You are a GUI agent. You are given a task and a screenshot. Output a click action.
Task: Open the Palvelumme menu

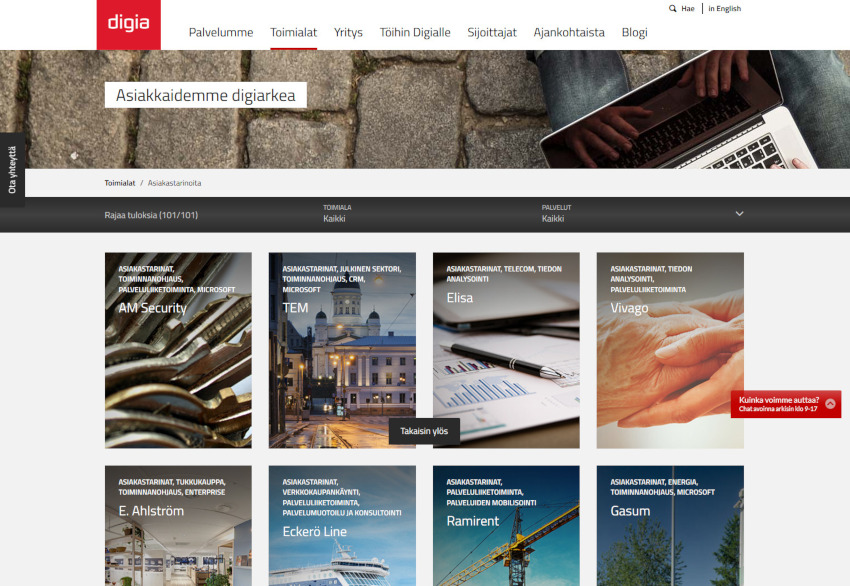221,33
